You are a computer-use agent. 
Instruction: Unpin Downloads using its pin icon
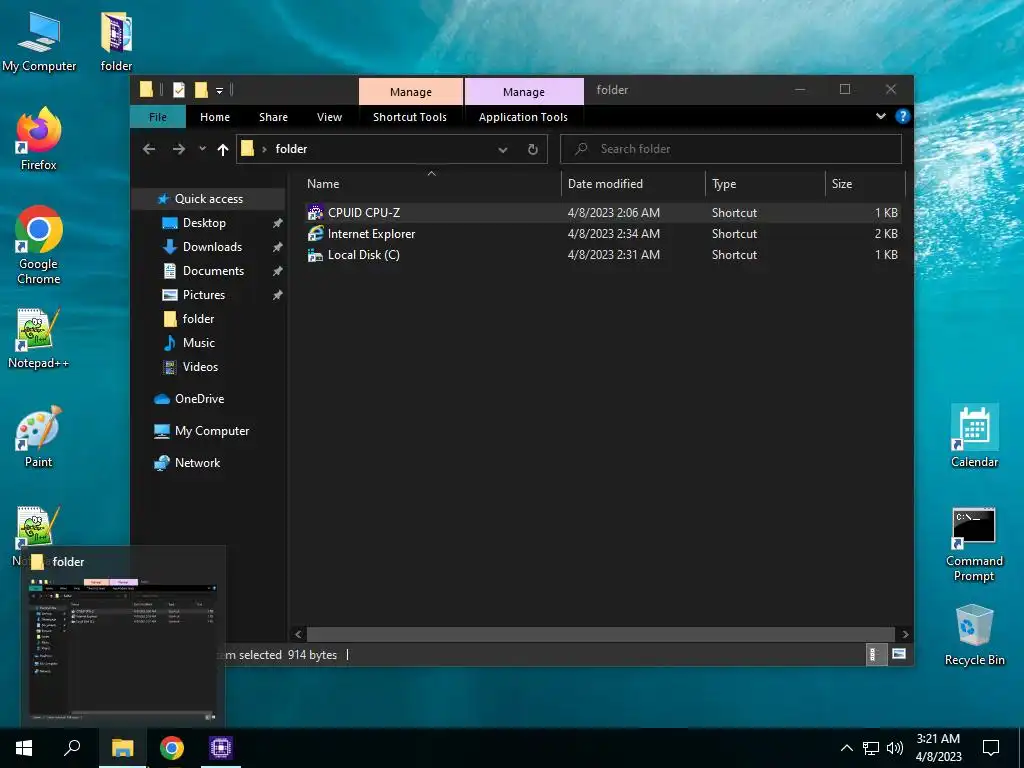[x=277, y=247]
